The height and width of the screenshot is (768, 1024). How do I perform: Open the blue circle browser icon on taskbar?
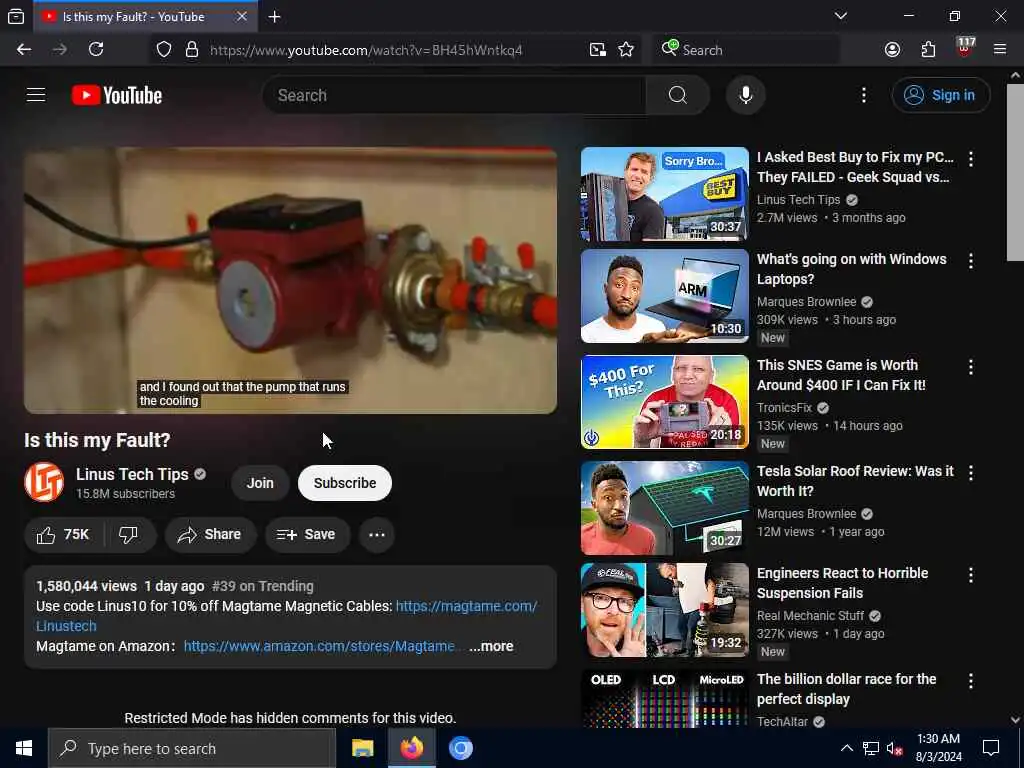pos(460,748)
